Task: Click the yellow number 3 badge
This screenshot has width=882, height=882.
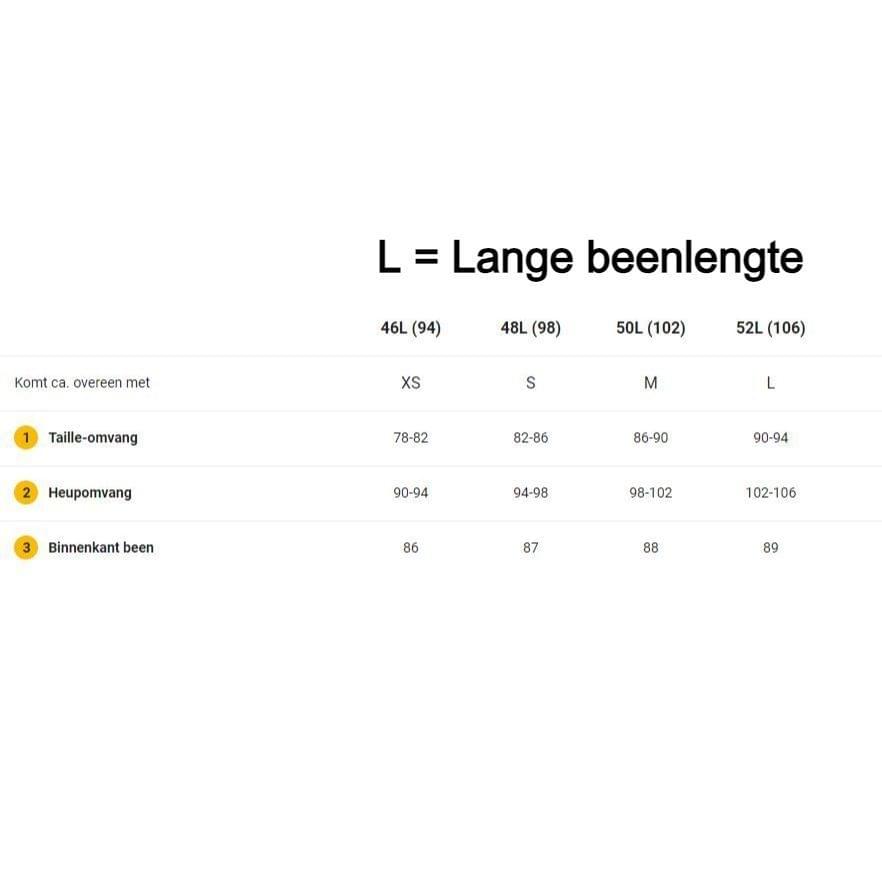Action: click(x=26, y=548)
